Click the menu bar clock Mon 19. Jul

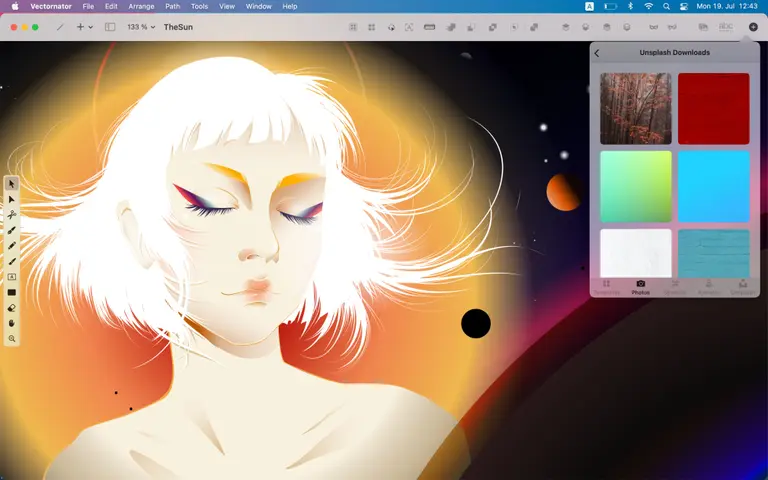tap(727, 6)
